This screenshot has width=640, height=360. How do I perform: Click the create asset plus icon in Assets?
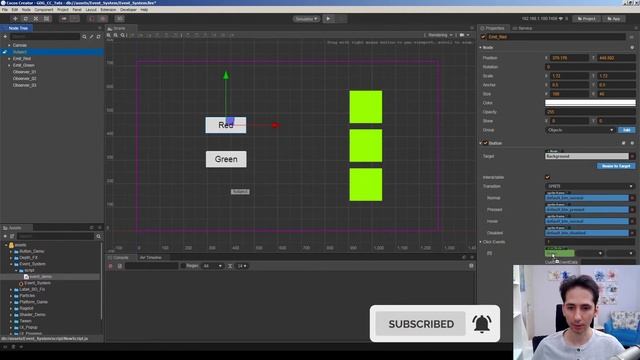click(x=5, y=236)
